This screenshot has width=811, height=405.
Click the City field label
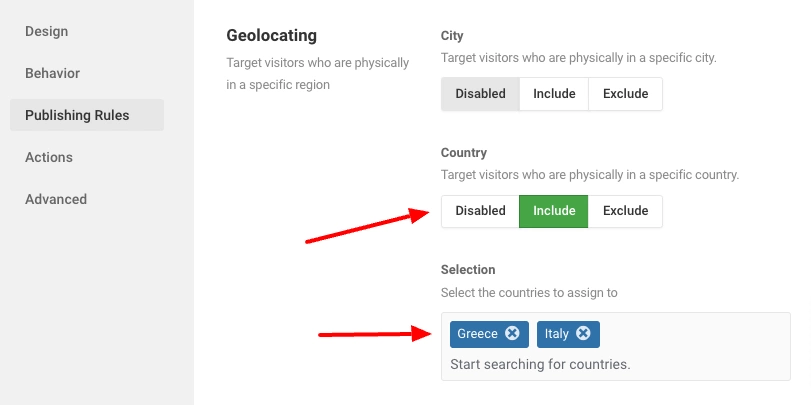point(452,36)
